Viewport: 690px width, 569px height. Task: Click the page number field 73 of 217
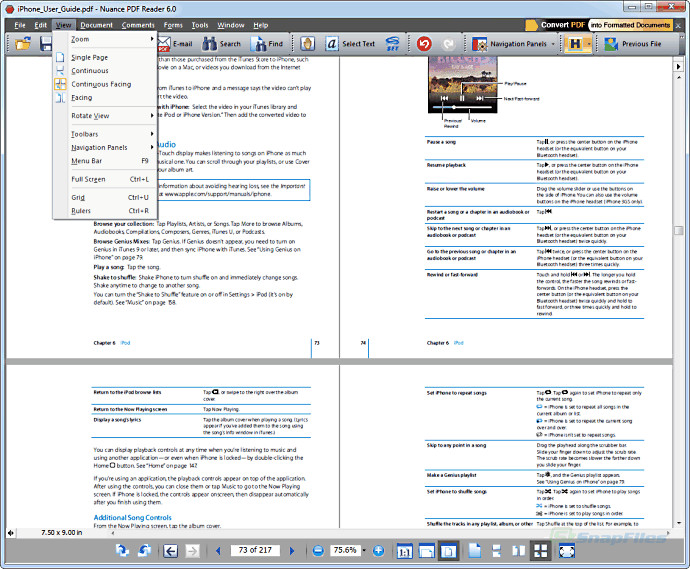pyautogui.click(x=255, y=550)
